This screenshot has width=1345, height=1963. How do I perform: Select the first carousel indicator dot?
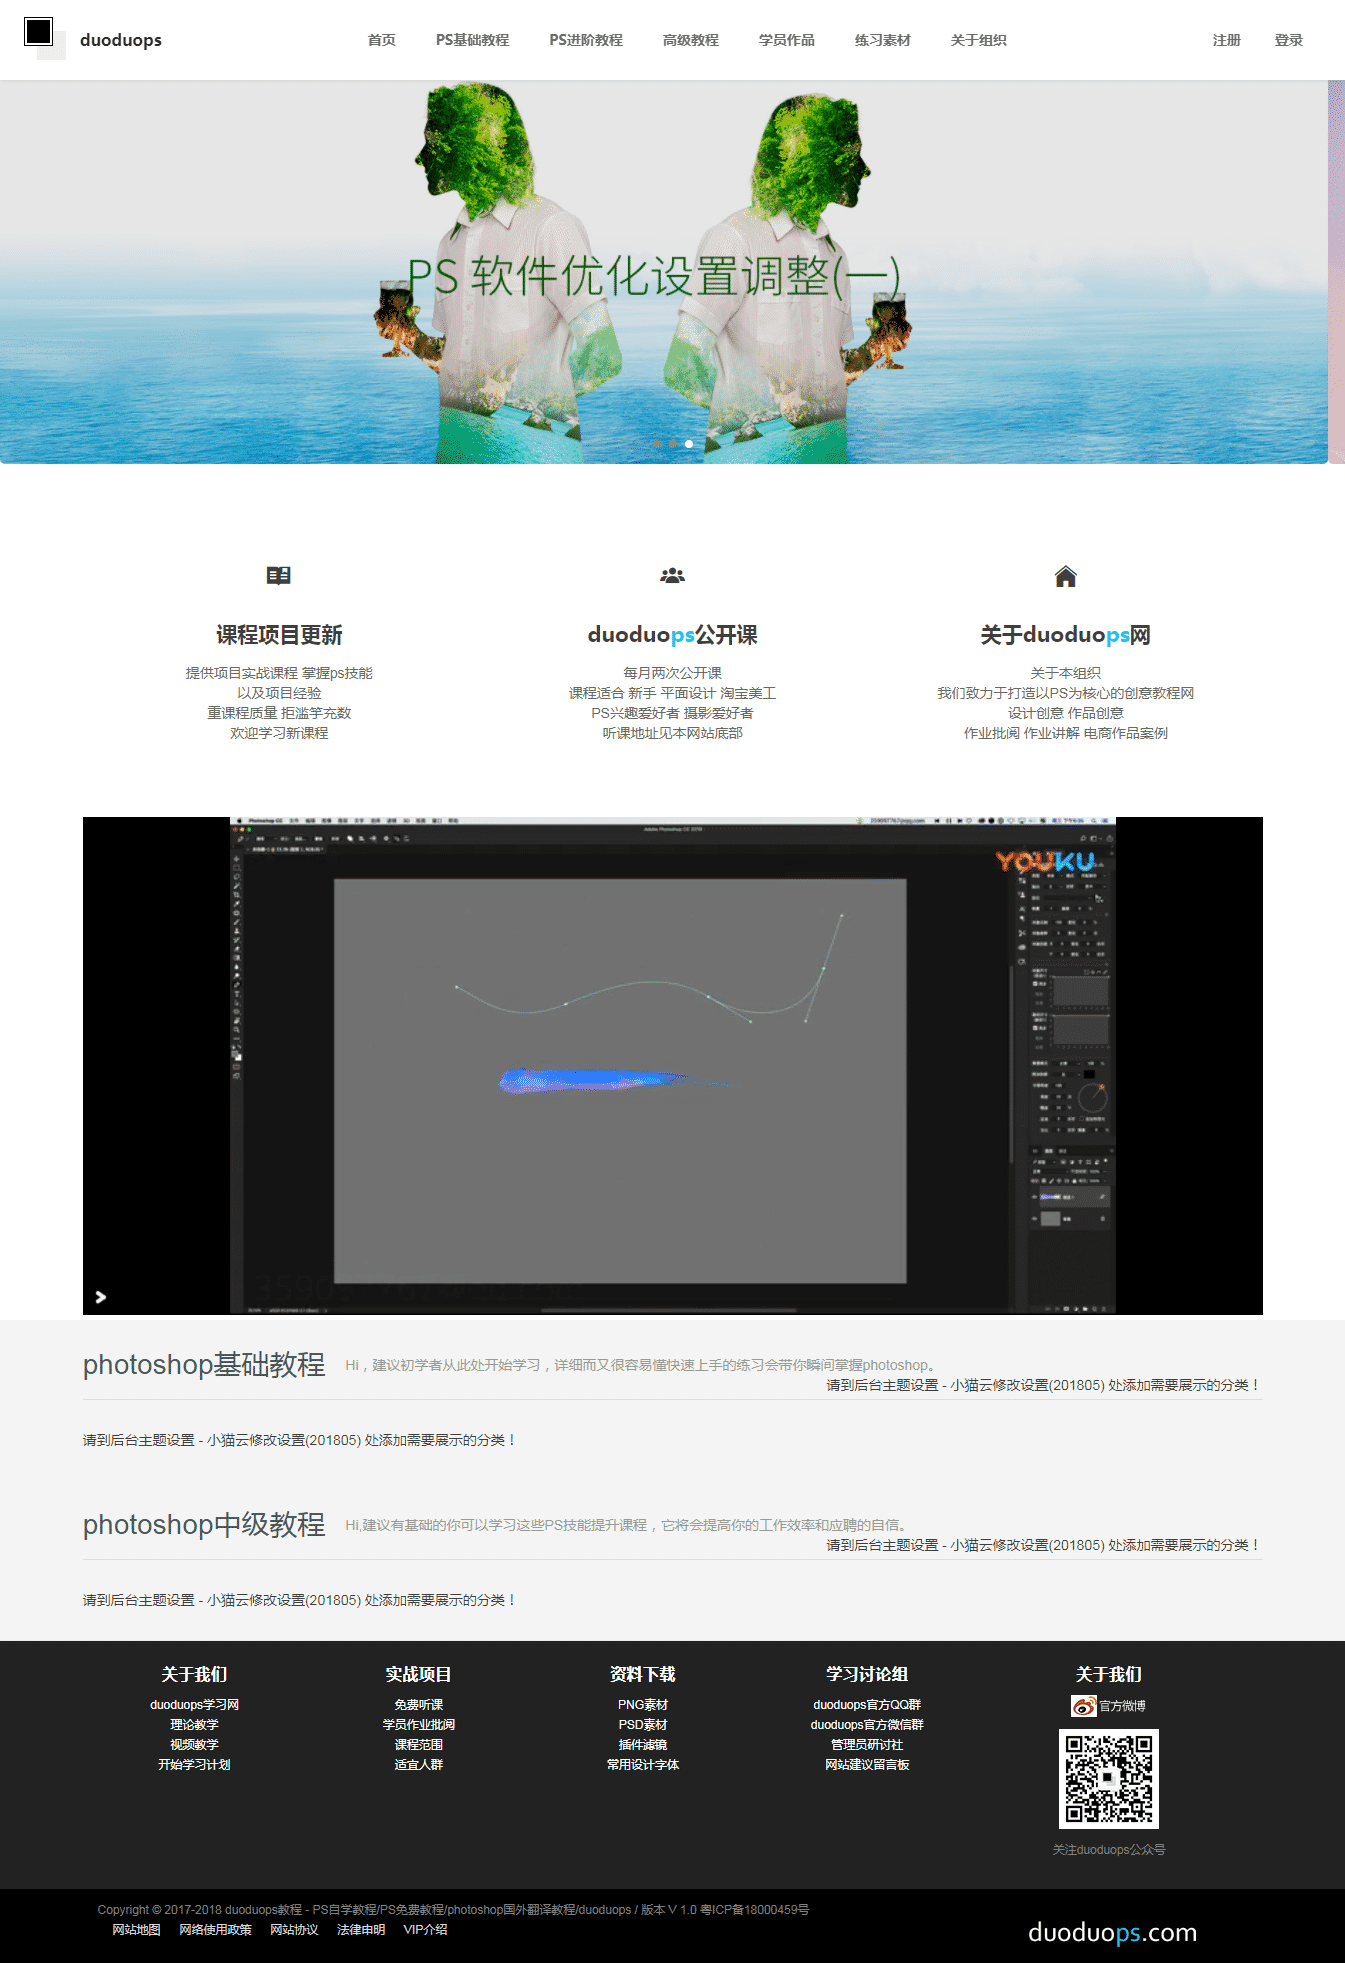[657, 443]
